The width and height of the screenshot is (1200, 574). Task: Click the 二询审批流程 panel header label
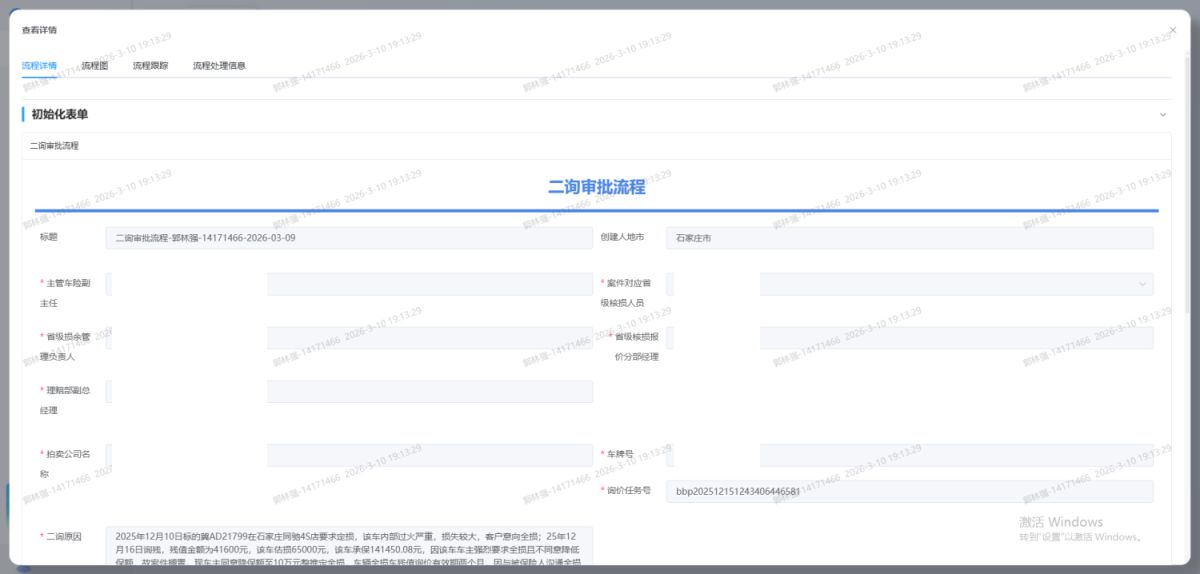click(54, 146)
